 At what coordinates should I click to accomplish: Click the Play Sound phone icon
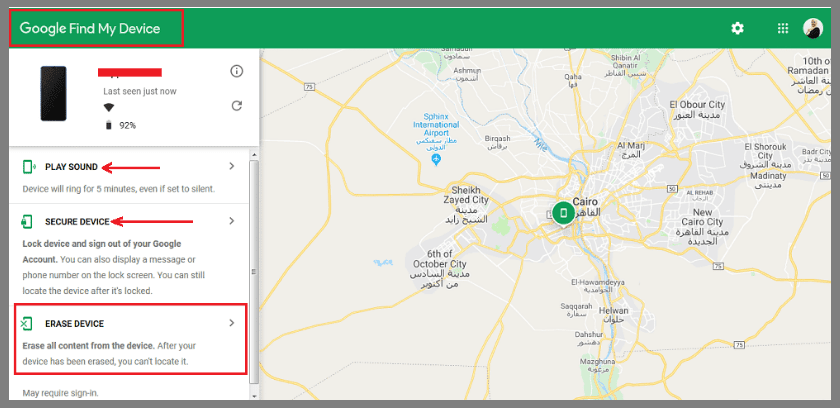click(29, 167)
